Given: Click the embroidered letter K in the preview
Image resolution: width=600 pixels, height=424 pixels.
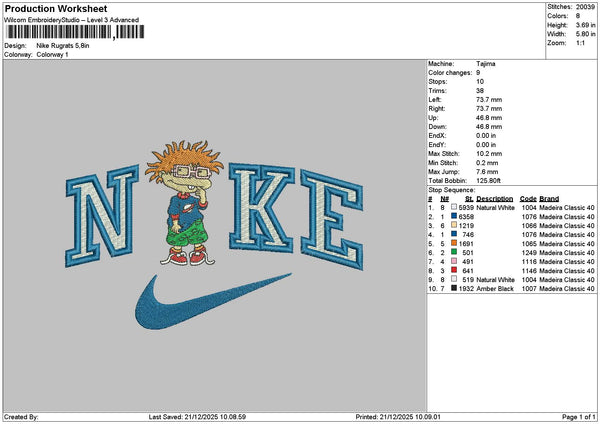Looking at the screenshot, I should (x=261, y=208).
